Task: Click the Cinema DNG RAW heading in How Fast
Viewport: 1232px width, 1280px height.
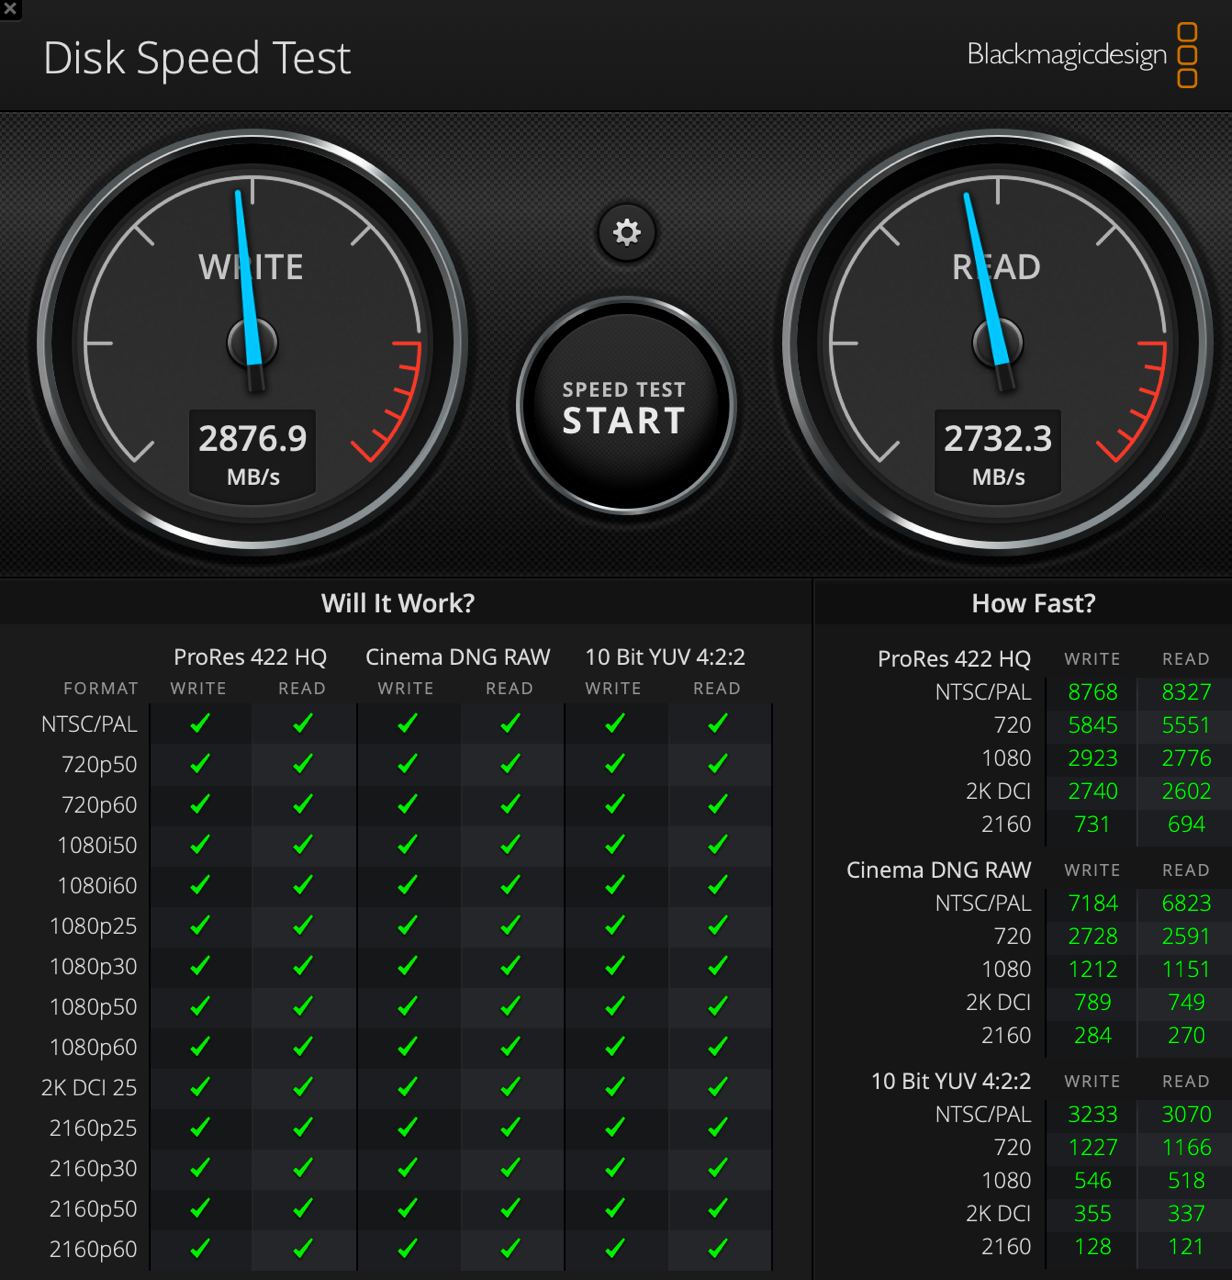Action: pyautogui.click(x=939, y=870)
